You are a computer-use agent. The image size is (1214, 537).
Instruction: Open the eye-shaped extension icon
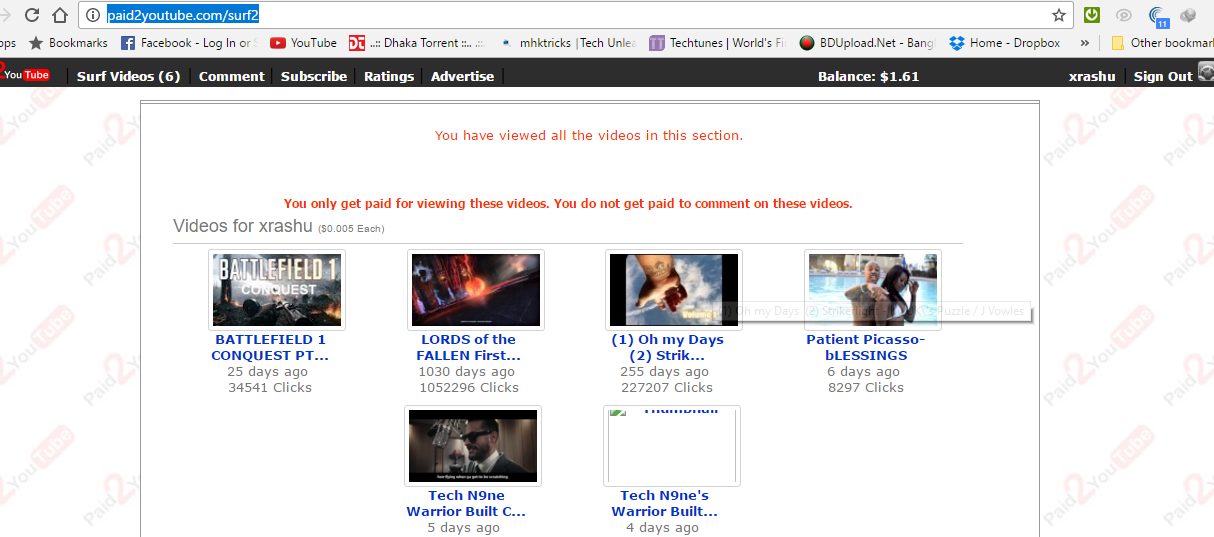[x=1124, y=15]
